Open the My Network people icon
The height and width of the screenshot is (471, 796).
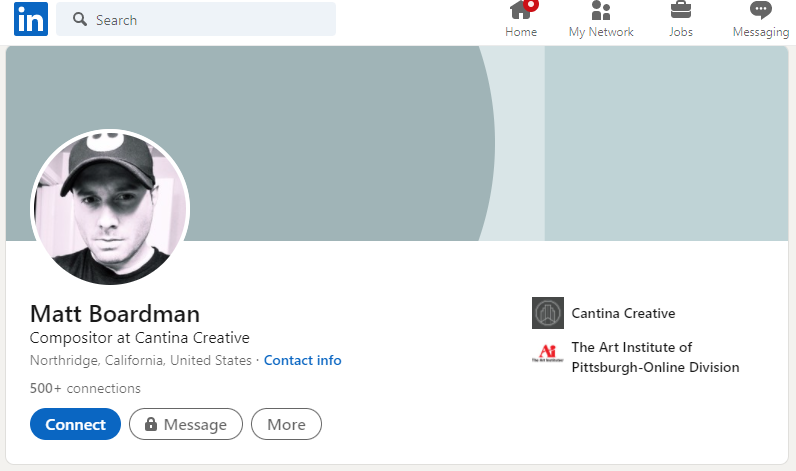tap(601, 10)
